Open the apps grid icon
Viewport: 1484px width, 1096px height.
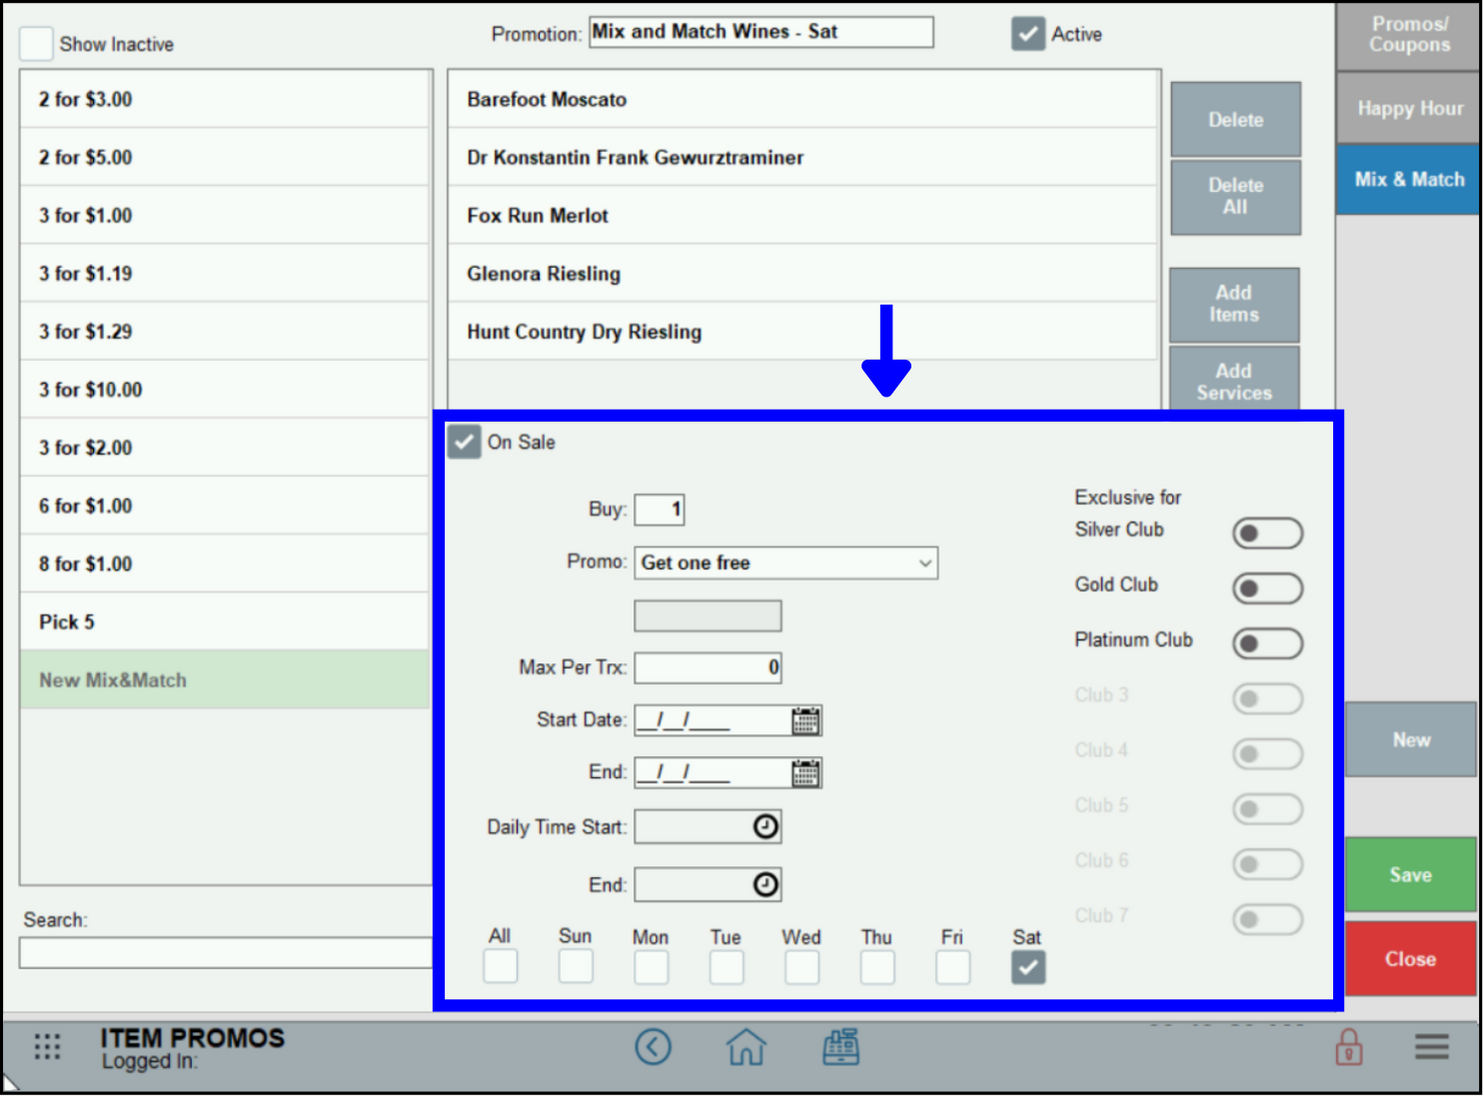45,1047
